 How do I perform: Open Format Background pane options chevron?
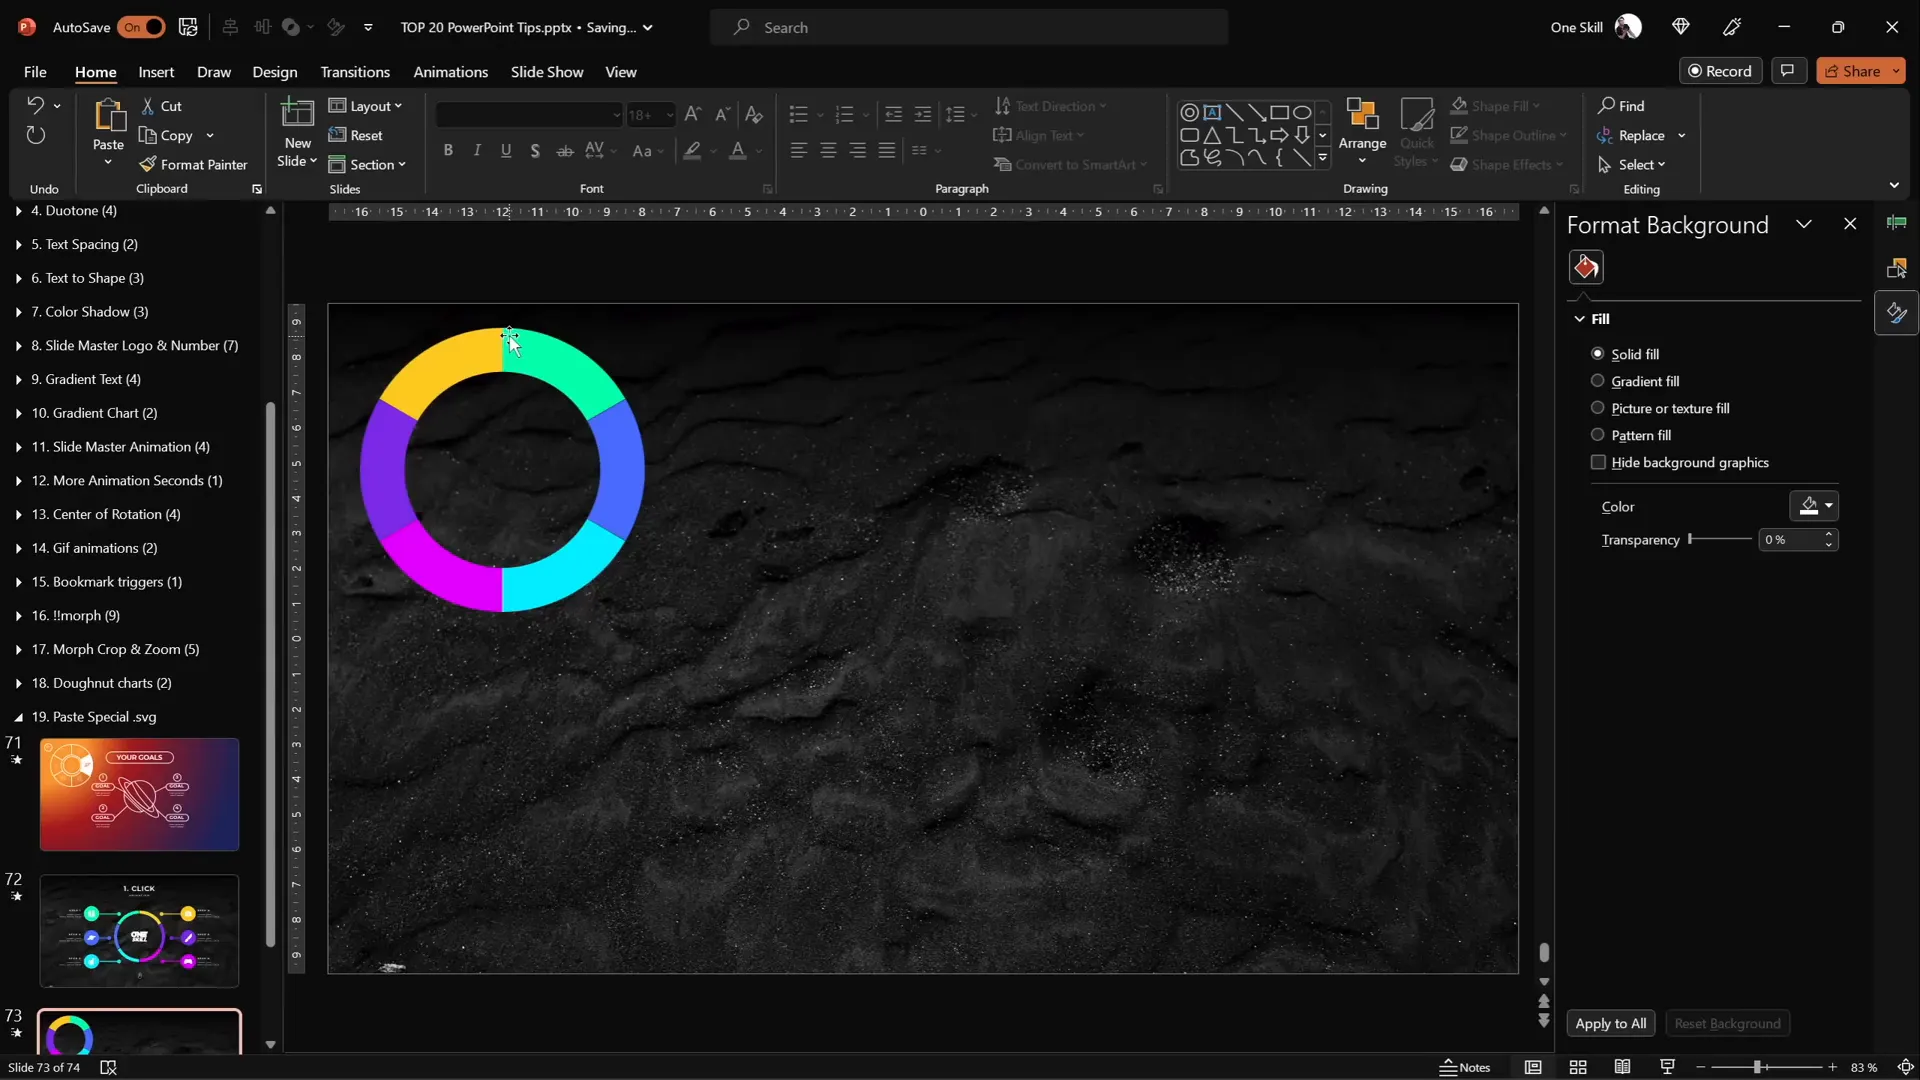[x=1803, y=224]
